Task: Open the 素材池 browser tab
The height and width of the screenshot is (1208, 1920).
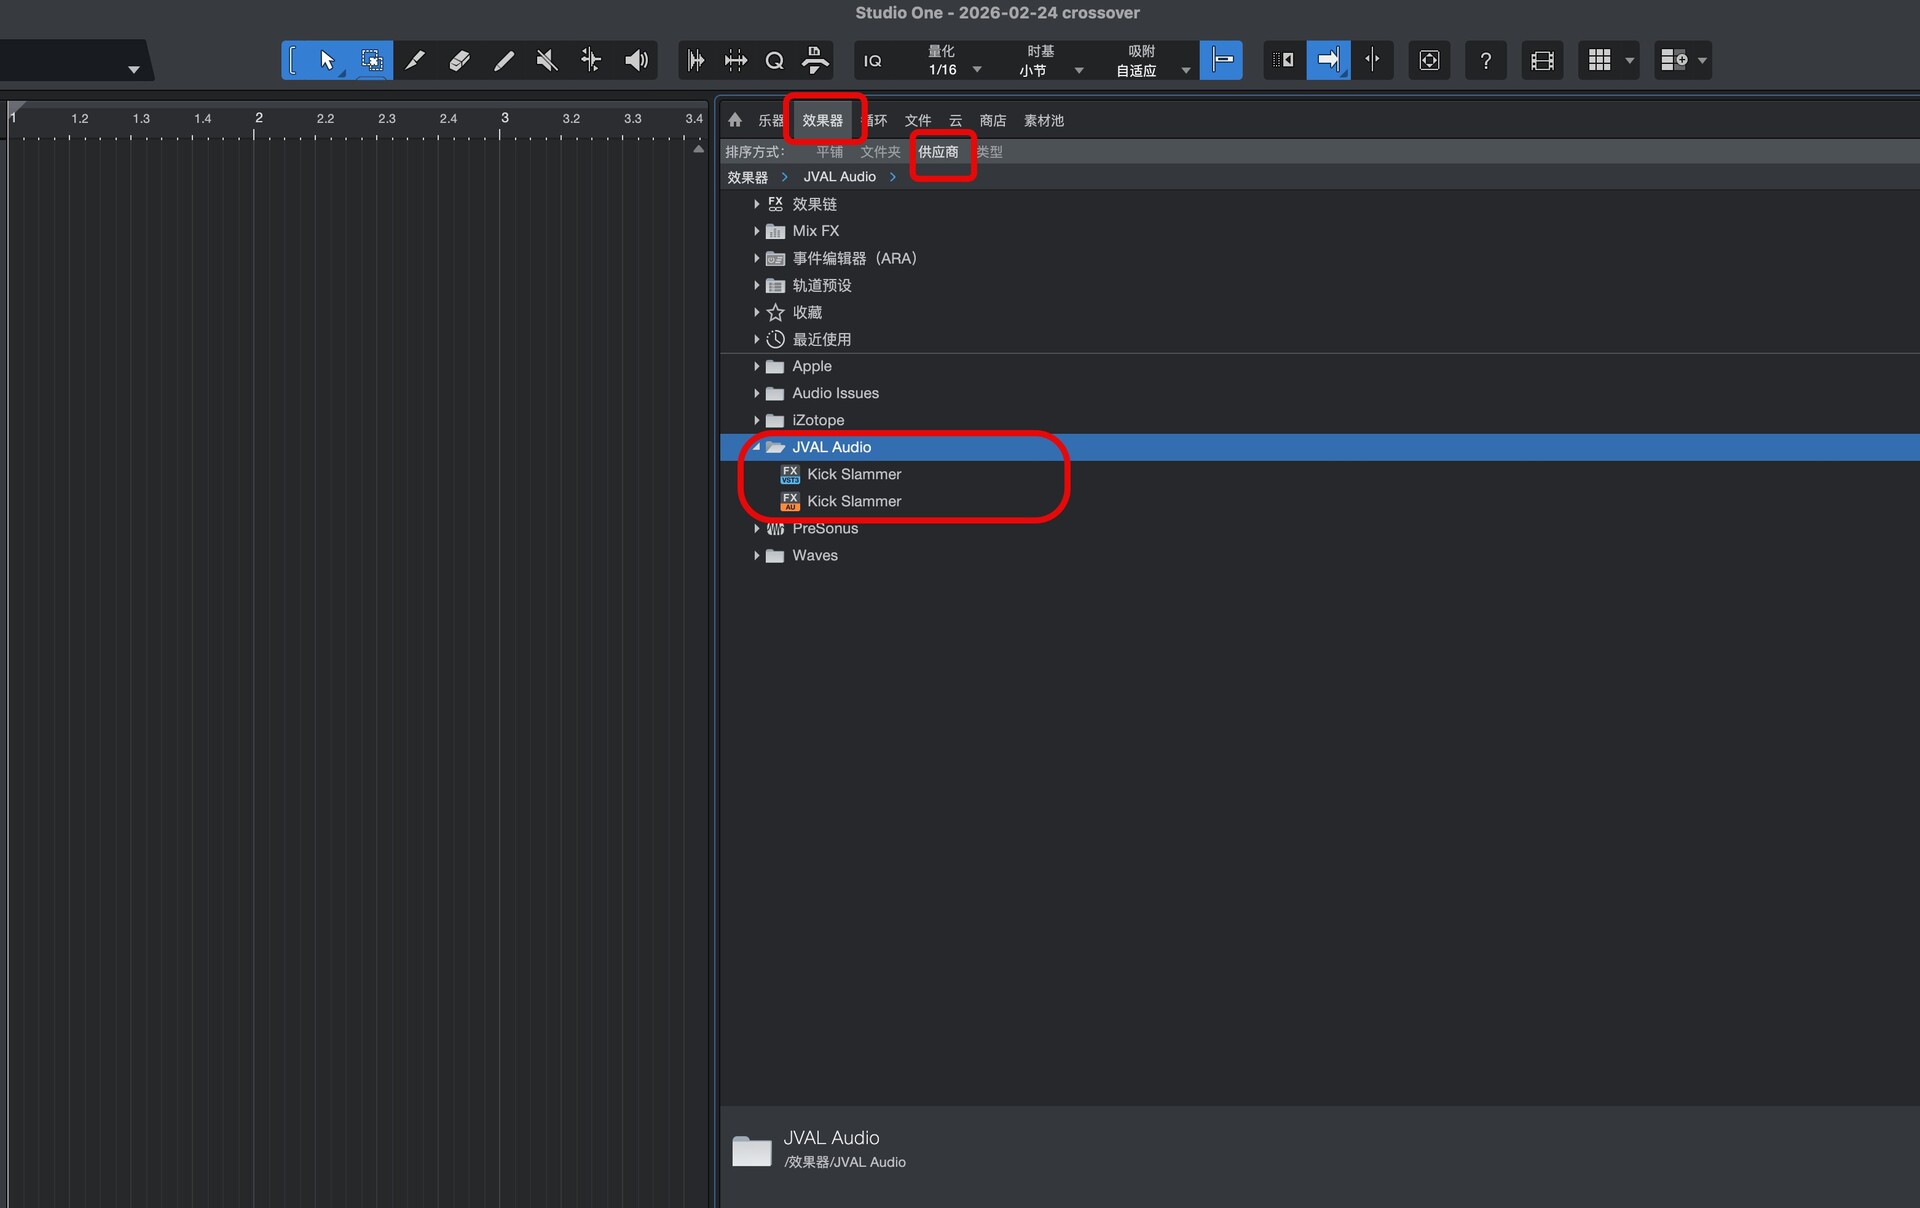Action: click(x=1043, y=120)
